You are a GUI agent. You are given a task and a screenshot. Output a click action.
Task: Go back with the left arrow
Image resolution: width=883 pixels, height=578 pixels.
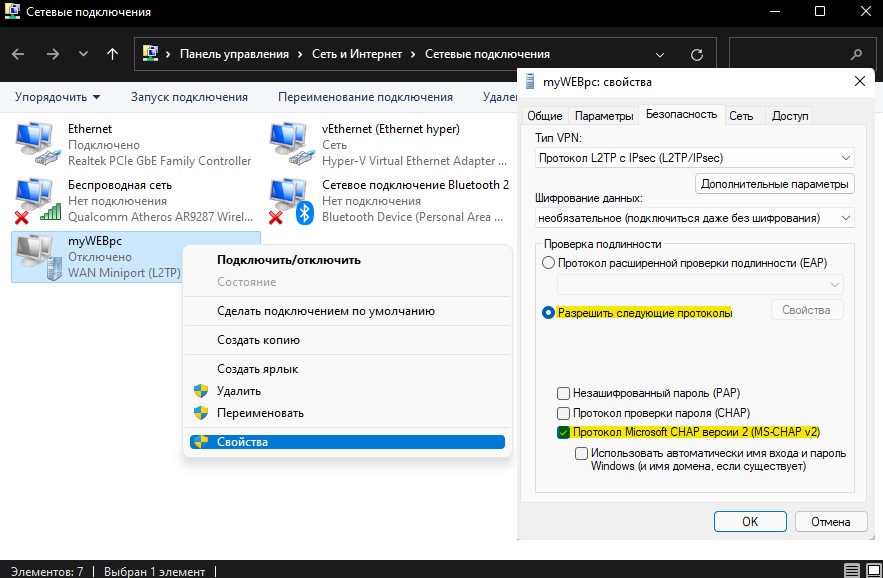(18, 54)
